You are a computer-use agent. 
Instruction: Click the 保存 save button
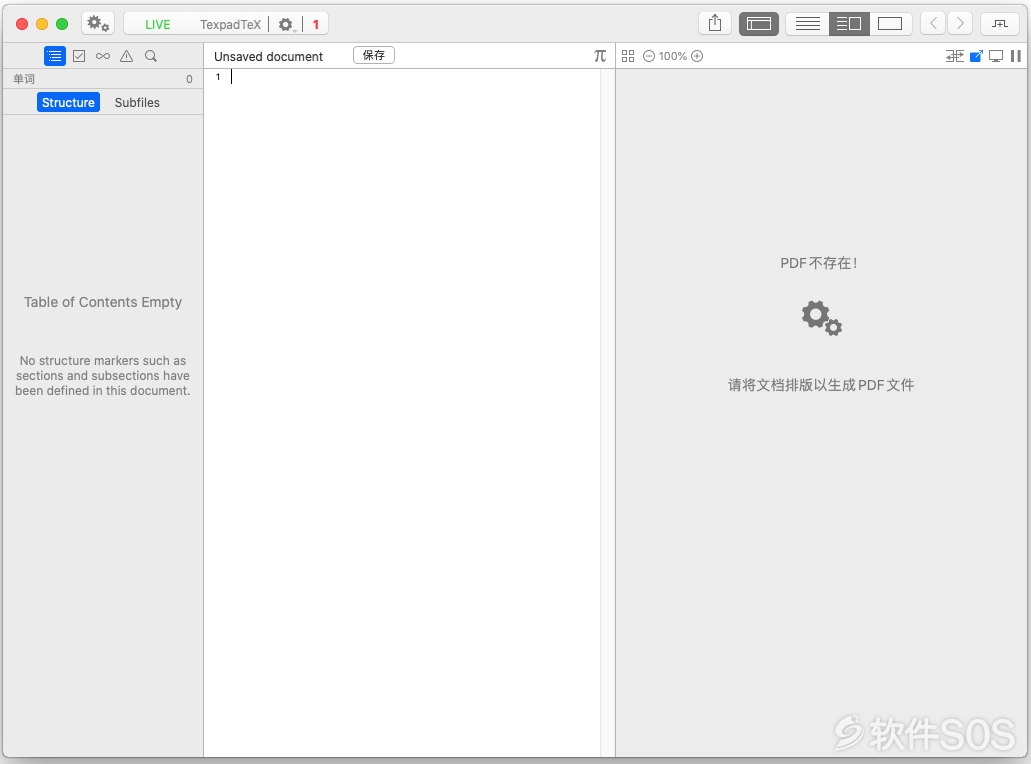pyautogui.click(x=373, y=55)
